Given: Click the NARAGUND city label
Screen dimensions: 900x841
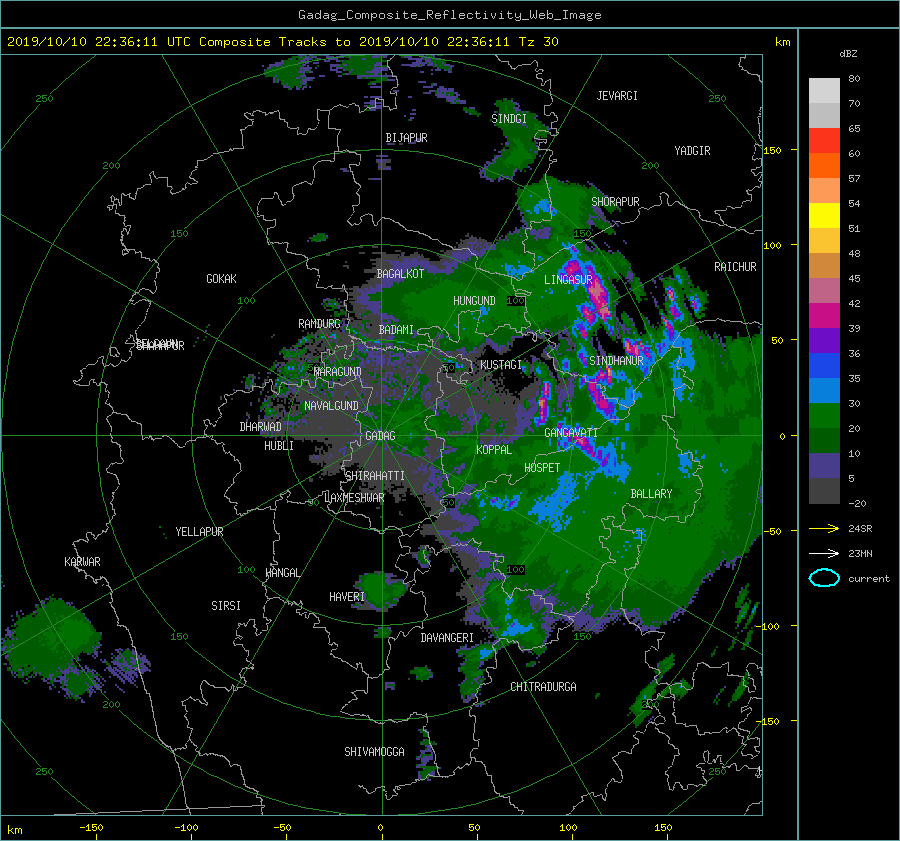Looking at the screenshot, I should [337, 372].
